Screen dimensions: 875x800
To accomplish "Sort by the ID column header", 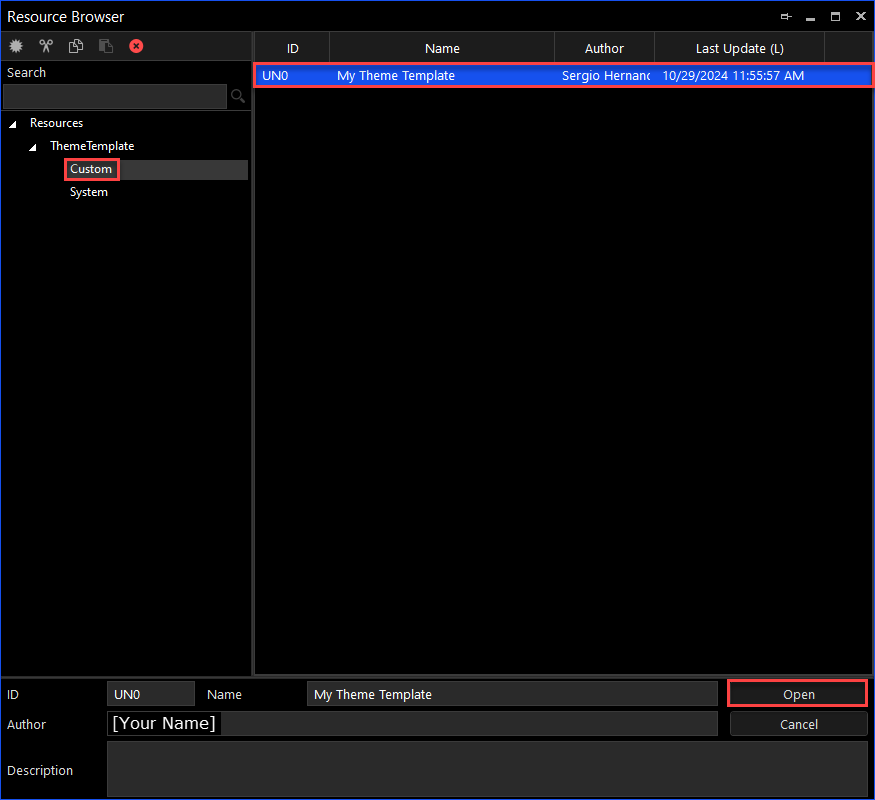I will (x=292, y=49).
